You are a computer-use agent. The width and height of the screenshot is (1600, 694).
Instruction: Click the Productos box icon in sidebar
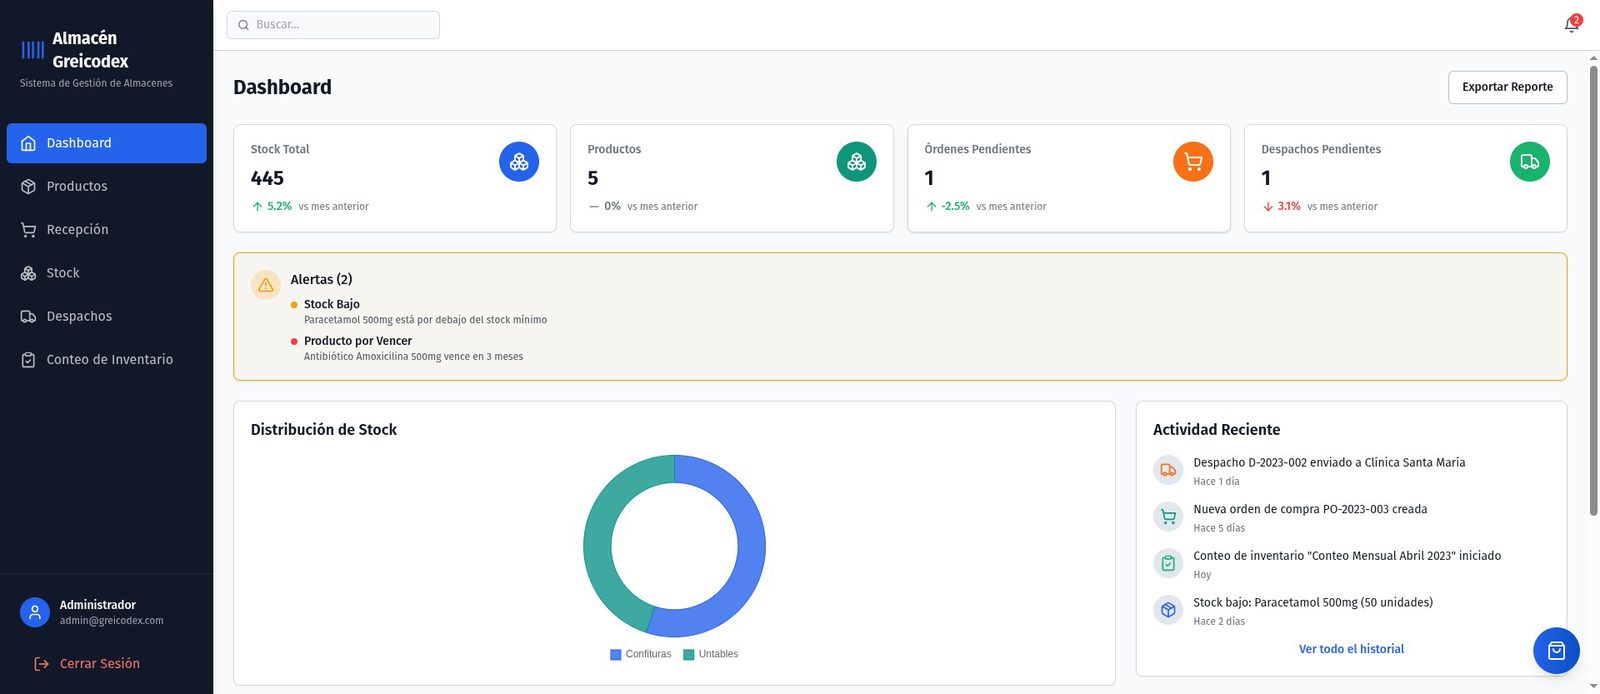pyautogui.click(x=29, y=187)
